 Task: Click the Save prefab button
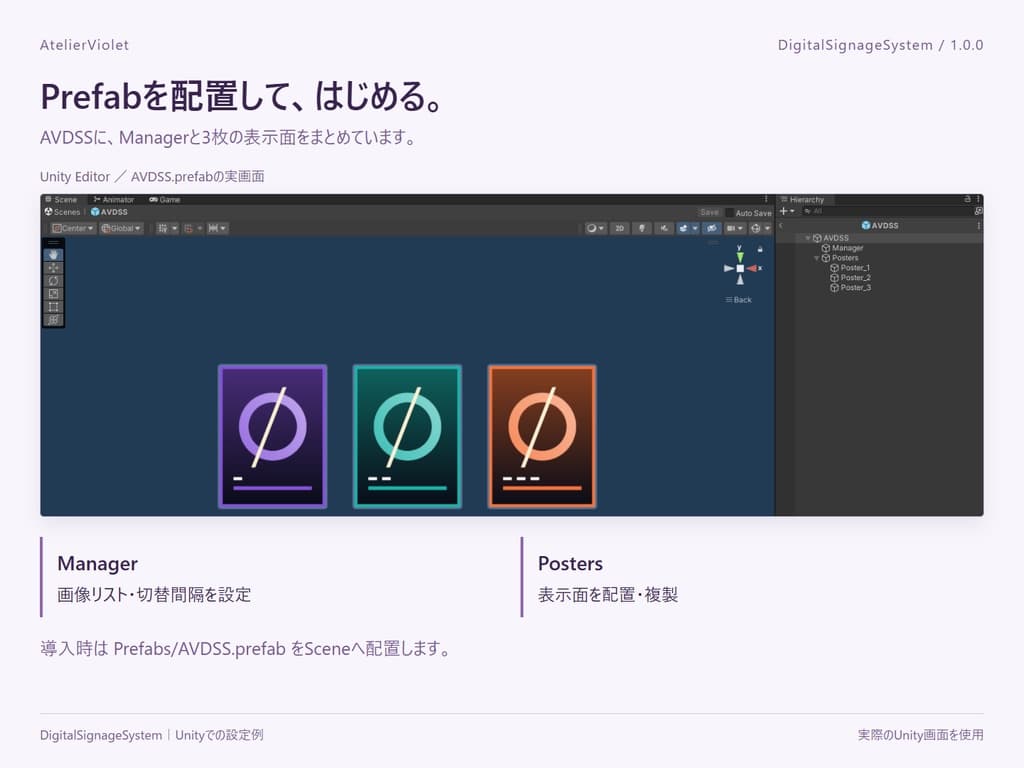tap(710, 213)
